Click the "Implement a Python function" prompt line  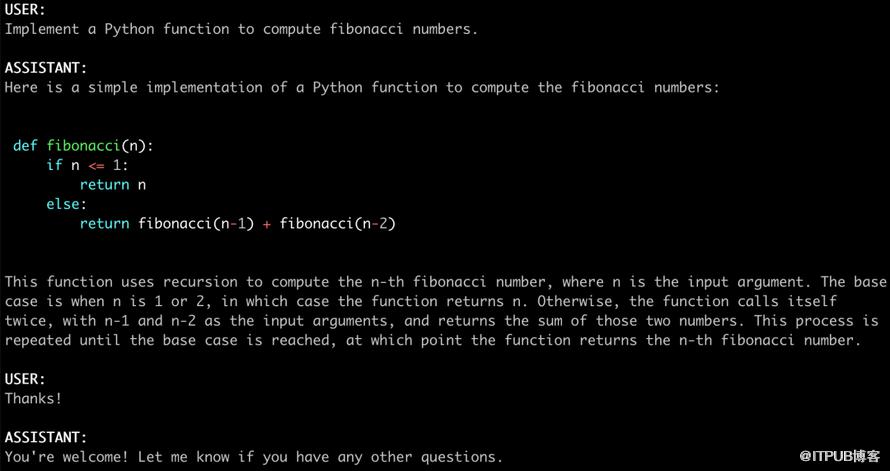click(241, 28)
